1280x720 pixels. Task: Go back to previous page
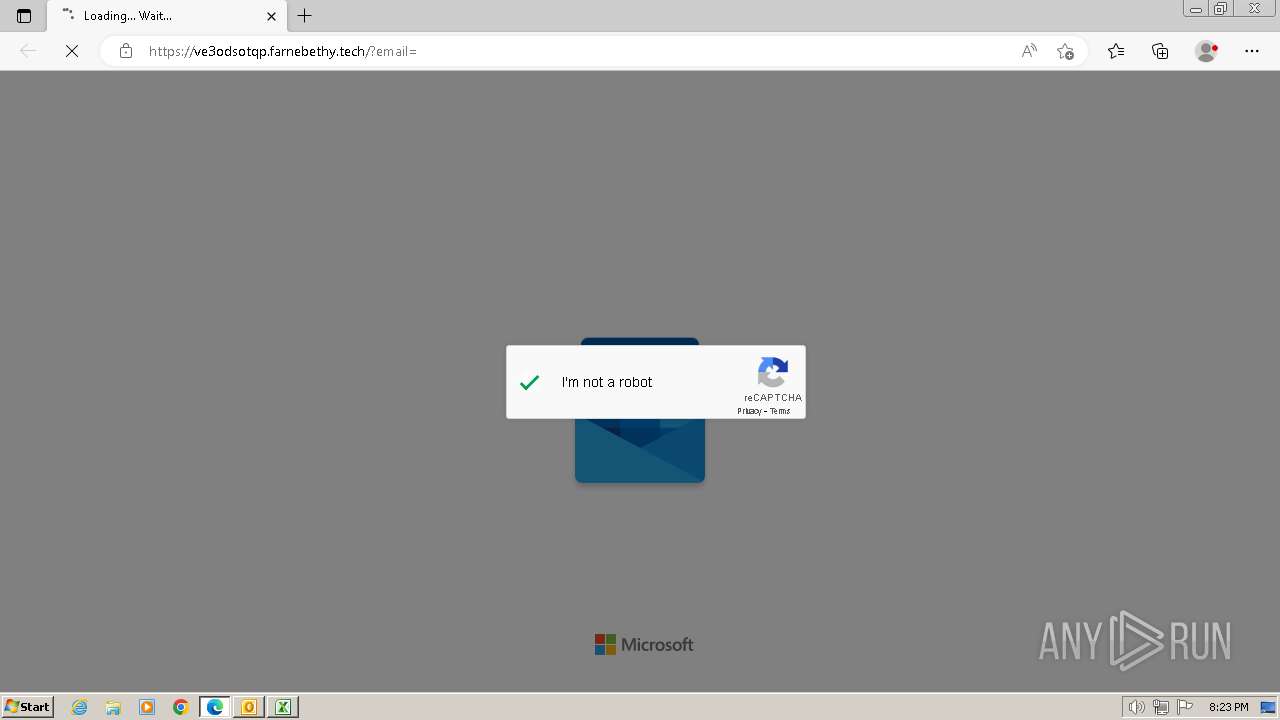coord(28,51)
